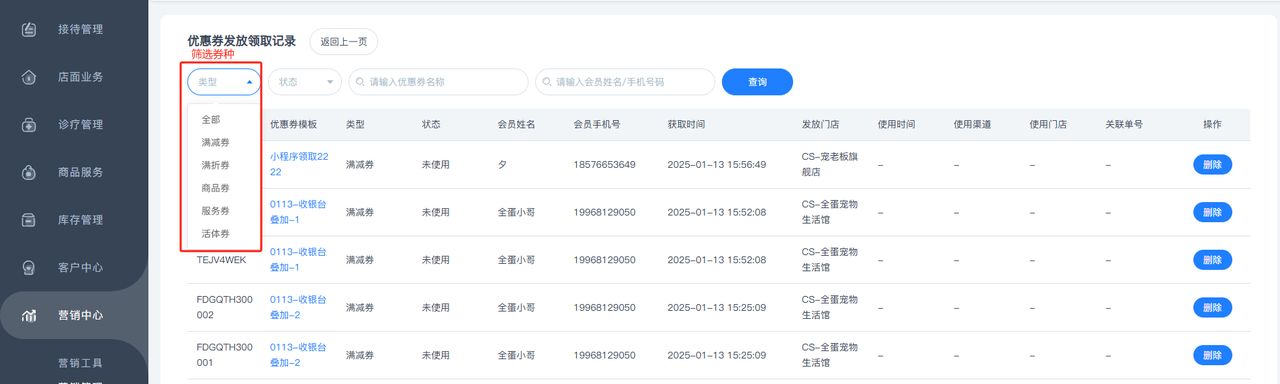Viewport: 1280px width, 384px height.
Task: Click the 返回上一页 button
Action: [343, 42]
